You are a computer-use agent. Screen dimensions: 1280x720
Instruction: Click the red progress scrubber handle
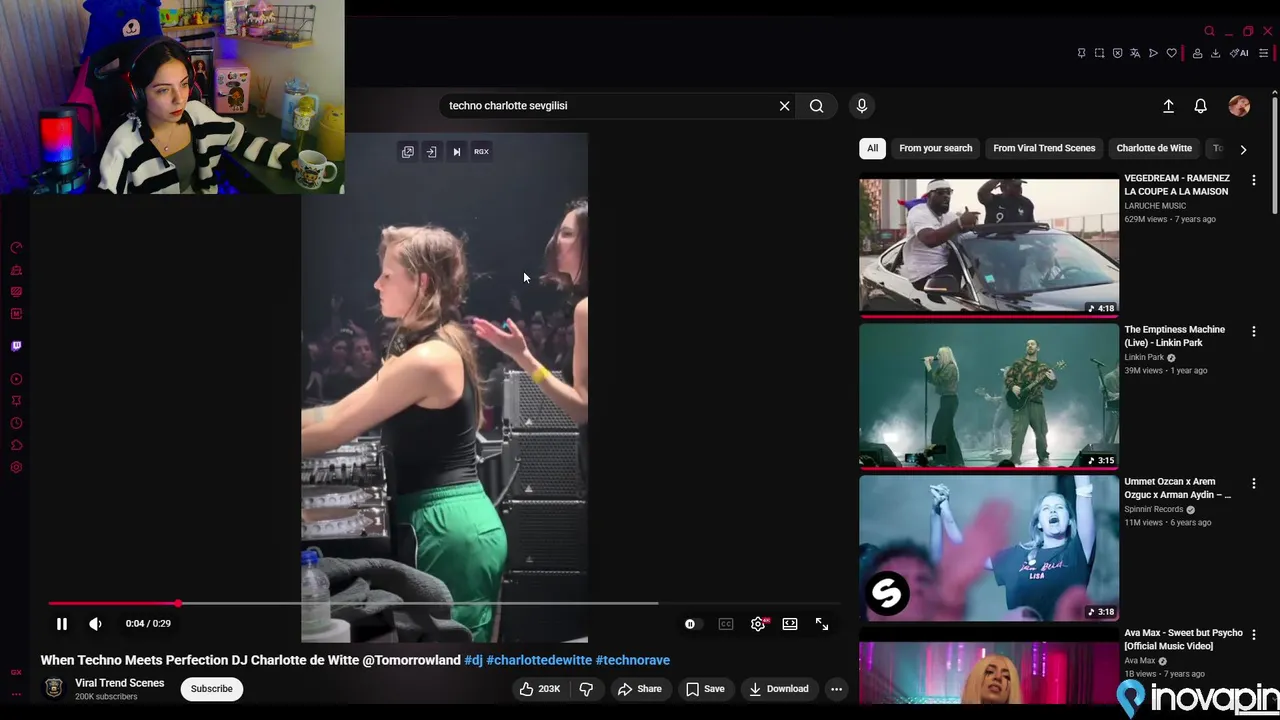tap(178, 603)
